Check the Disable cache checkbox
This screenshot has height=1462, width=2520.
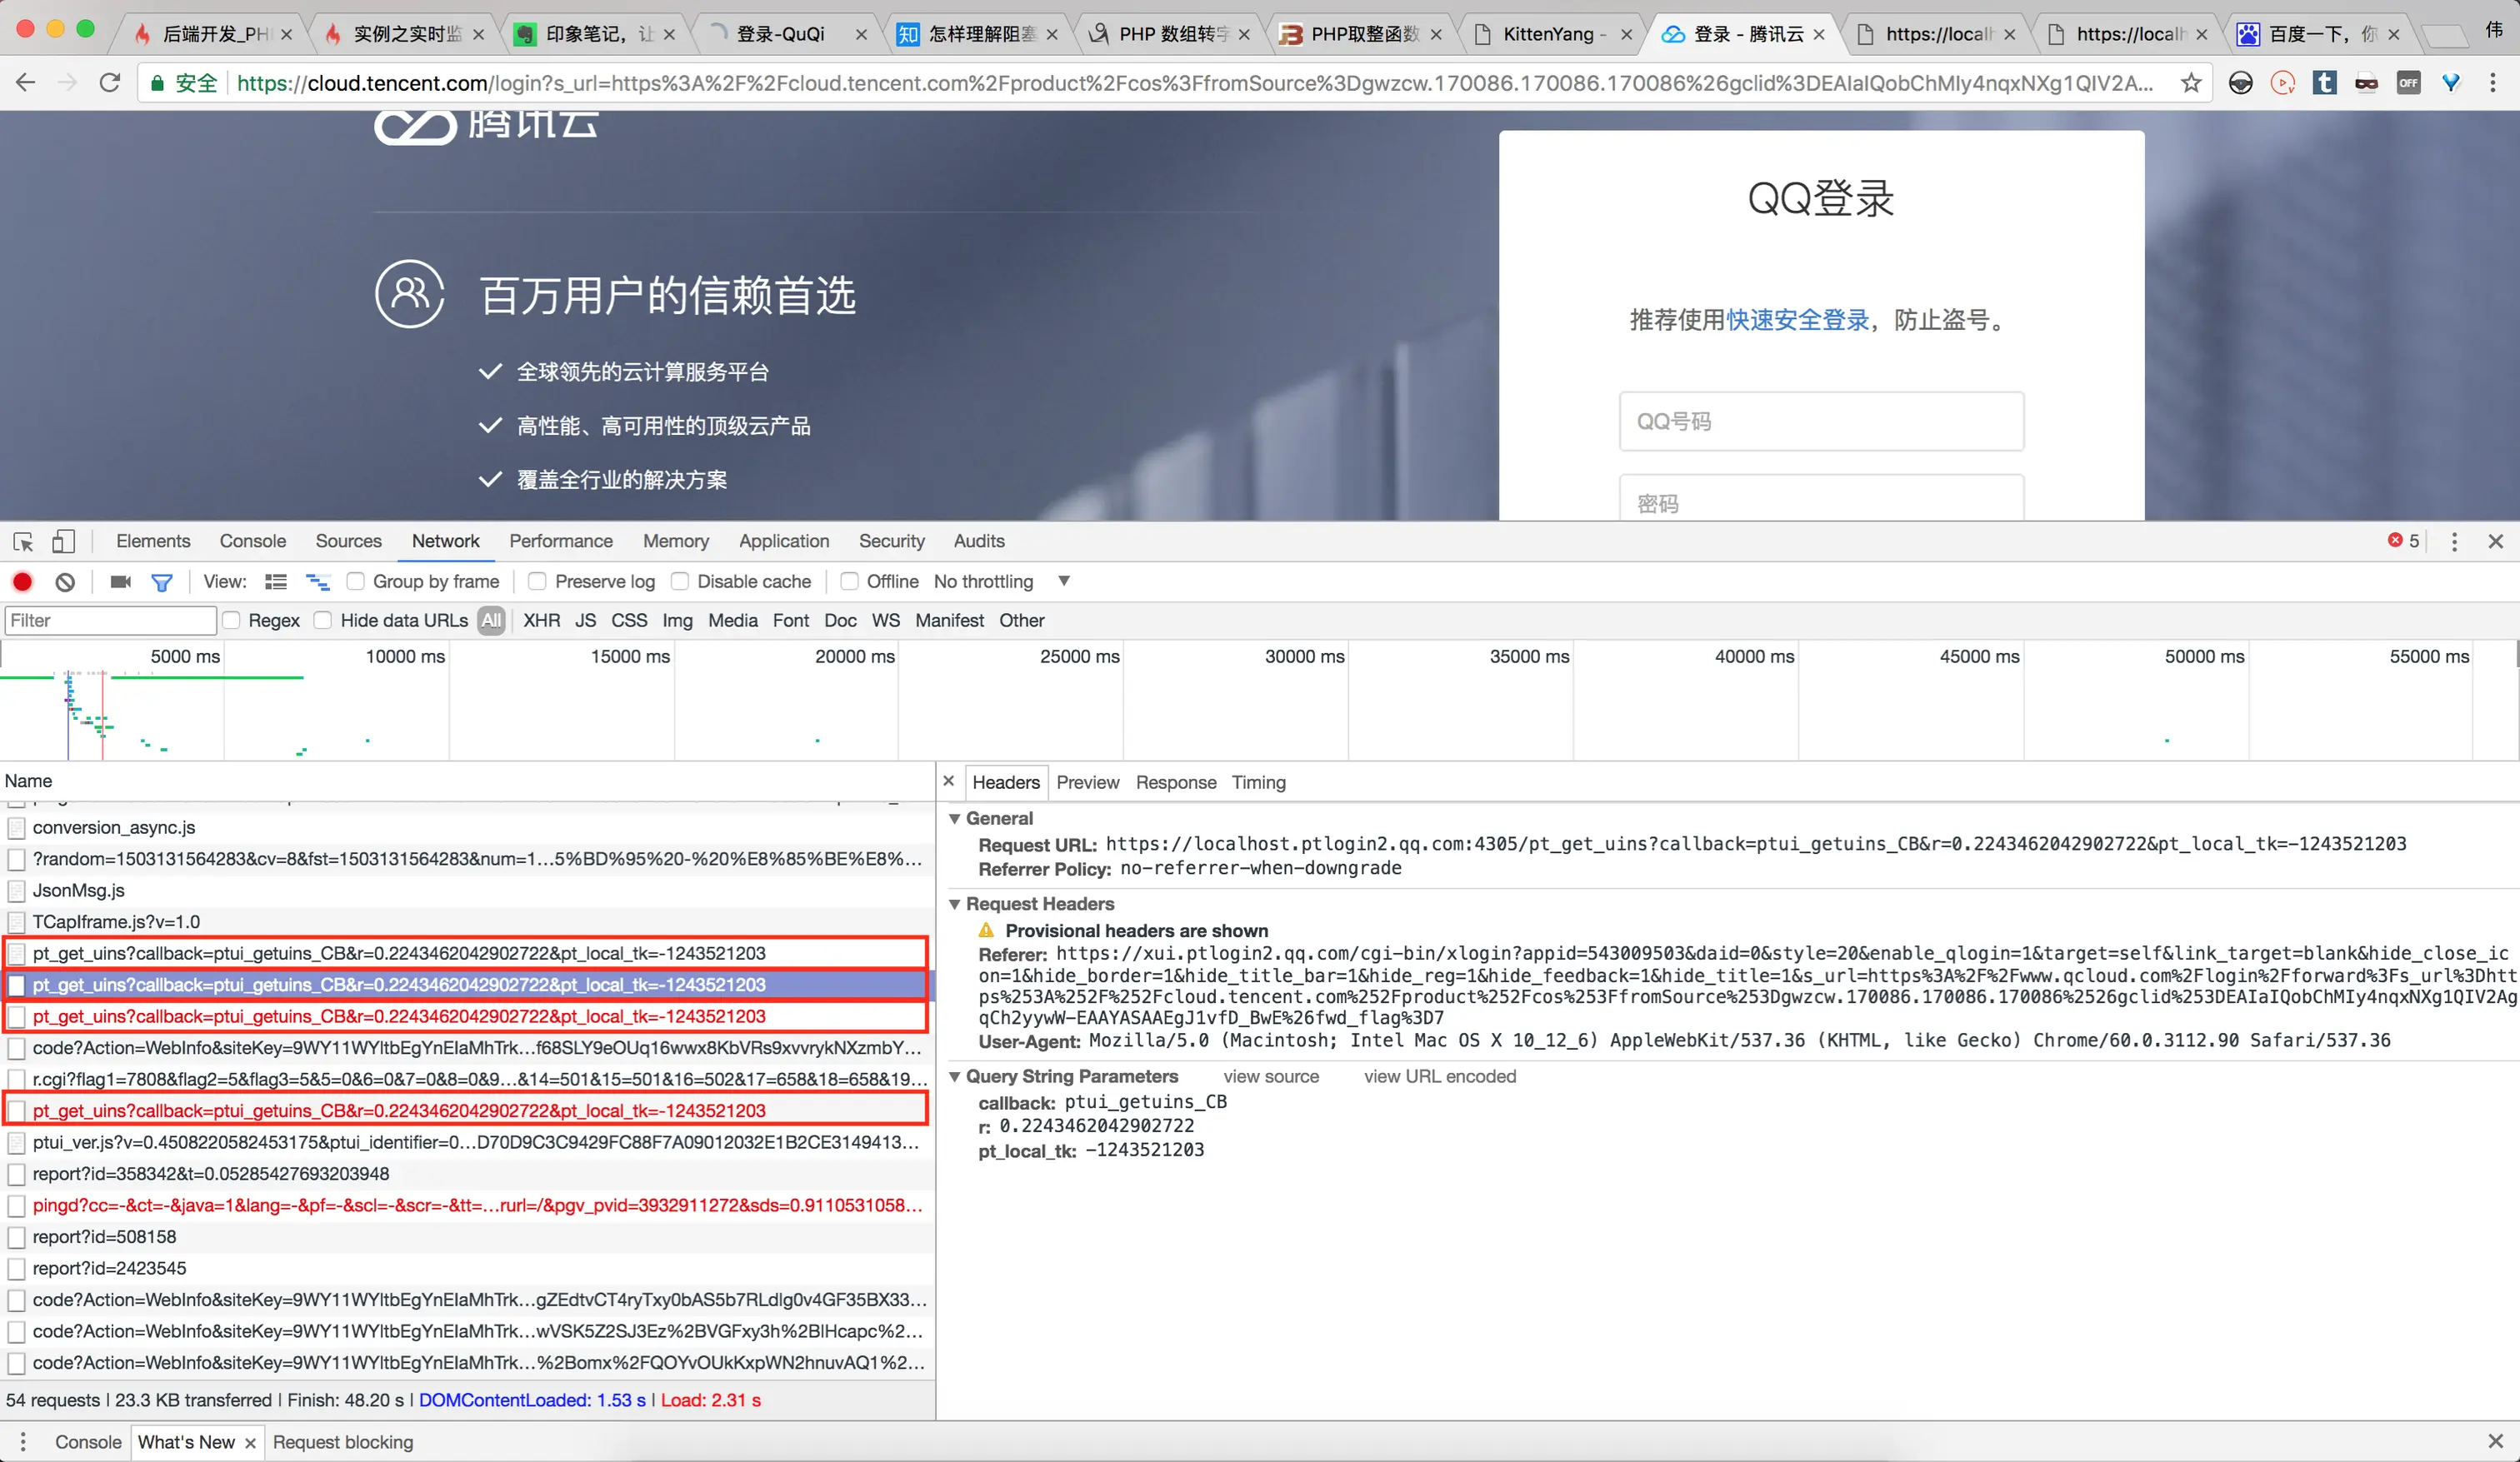tap(680, 582)
